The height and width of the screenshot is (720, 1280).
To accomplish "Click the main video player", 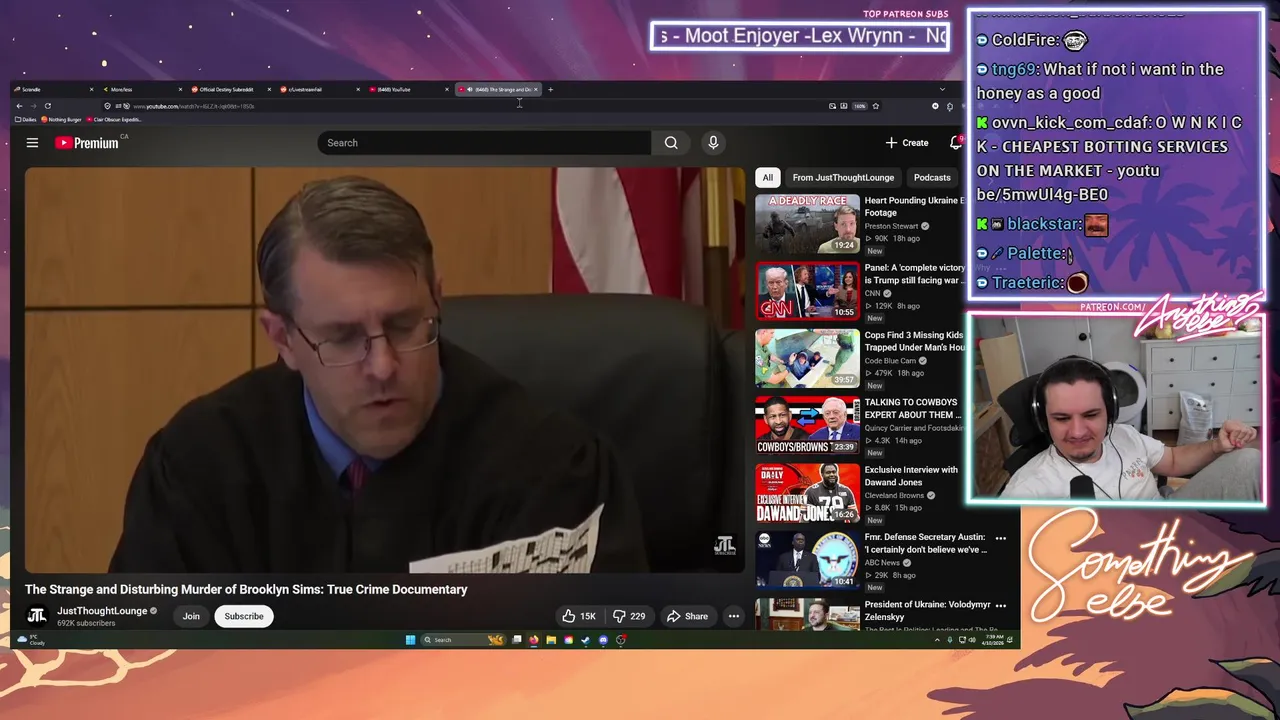I will (385, 370).
